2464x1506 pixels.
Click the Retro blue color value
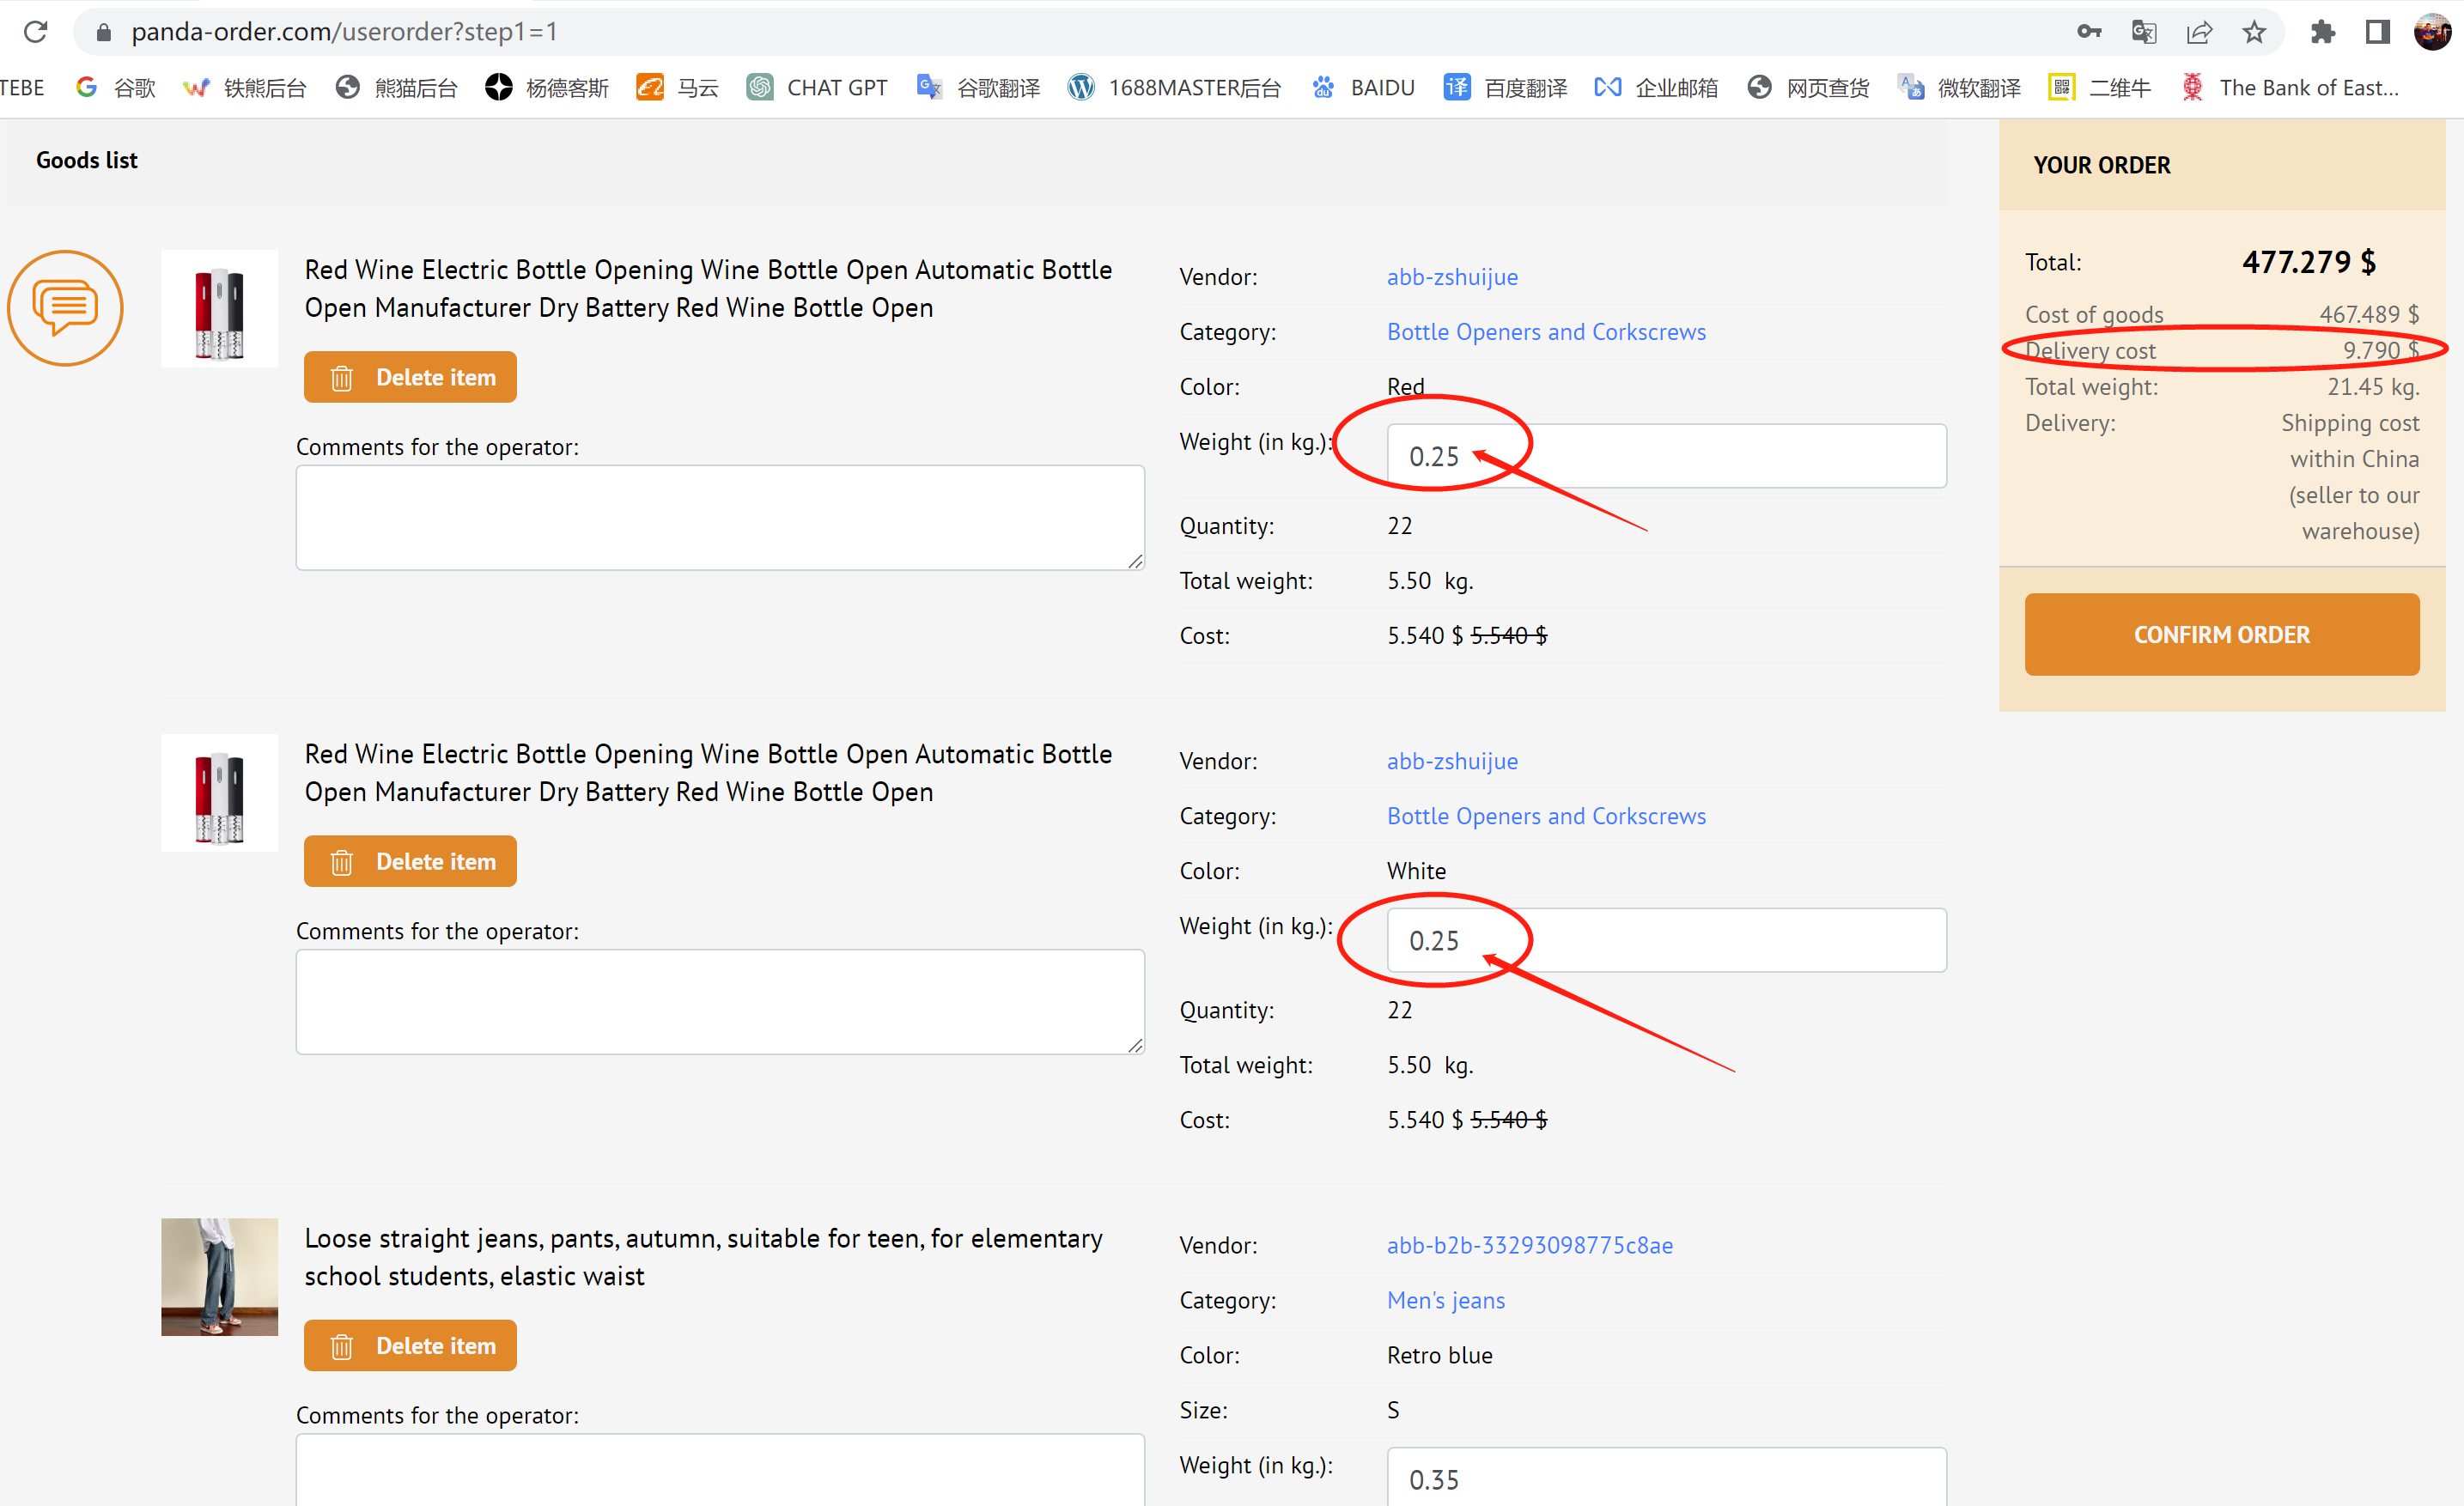(x=1439, y=1355)
